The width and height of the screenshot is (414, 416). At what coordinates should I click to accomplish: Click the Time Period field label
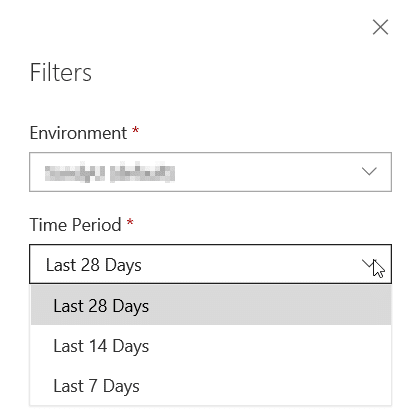click(x=75, y=224)
